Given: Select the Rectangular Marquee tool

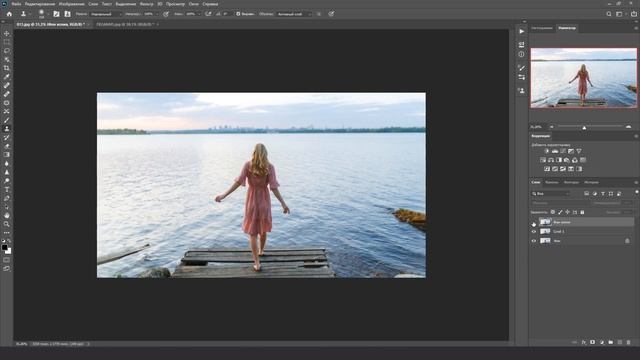Looking at the screenshot, I should click(7, 42).
